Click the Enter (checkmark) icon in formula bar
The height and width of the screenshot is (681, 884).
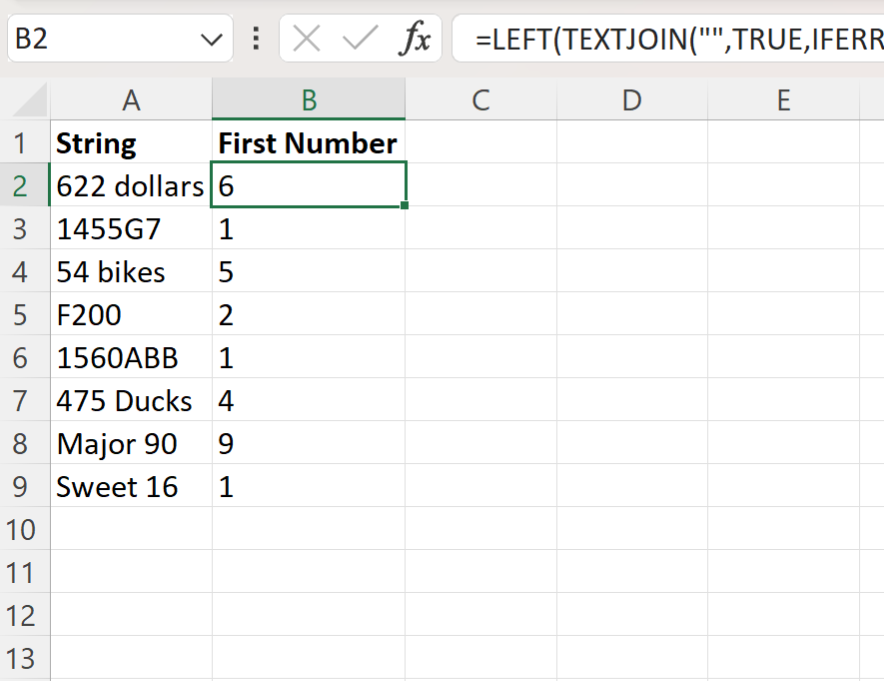(357, 38)
